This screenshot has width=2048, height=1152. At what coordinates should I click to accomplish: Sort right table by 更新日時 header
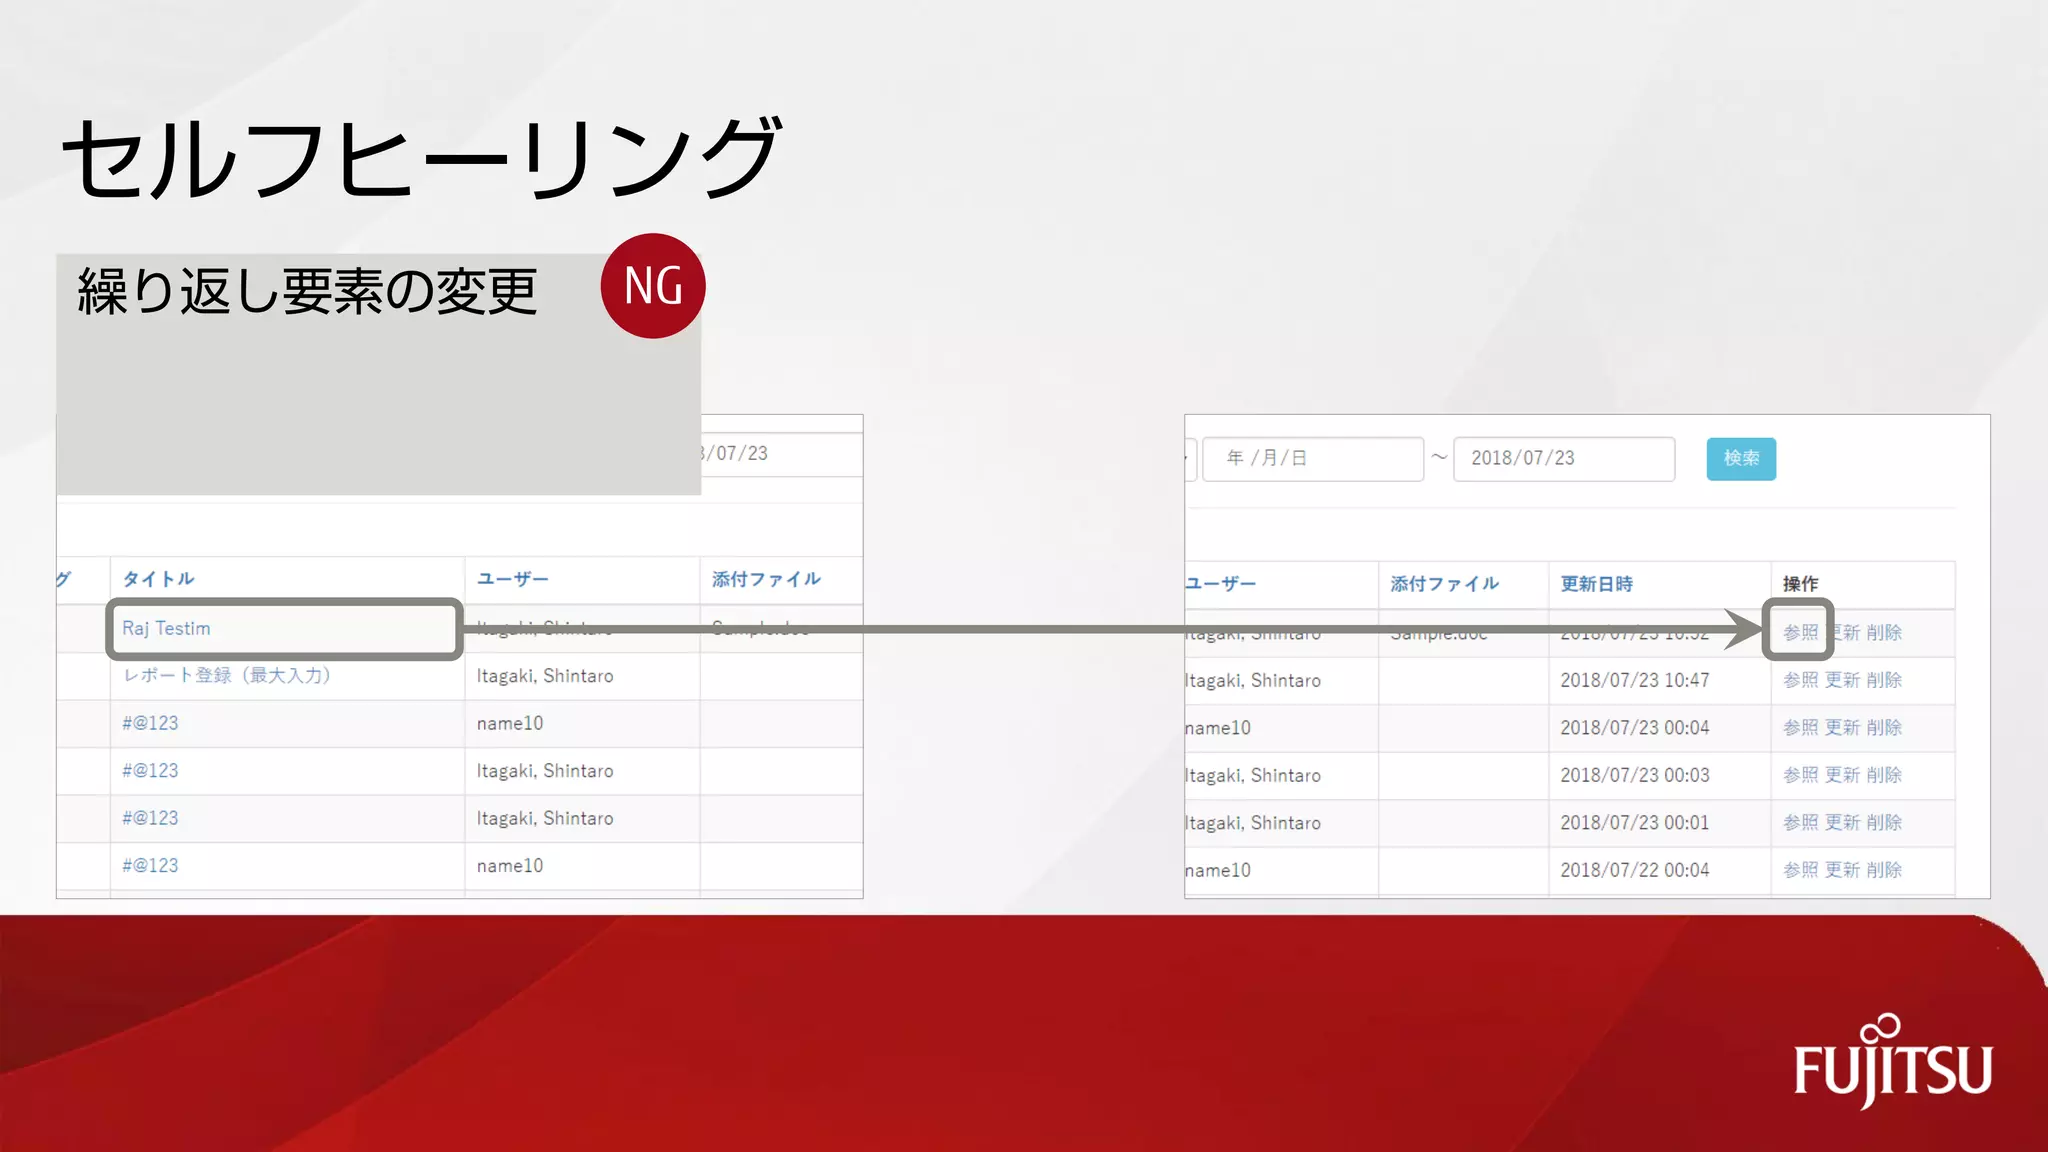coord(1596,584)
